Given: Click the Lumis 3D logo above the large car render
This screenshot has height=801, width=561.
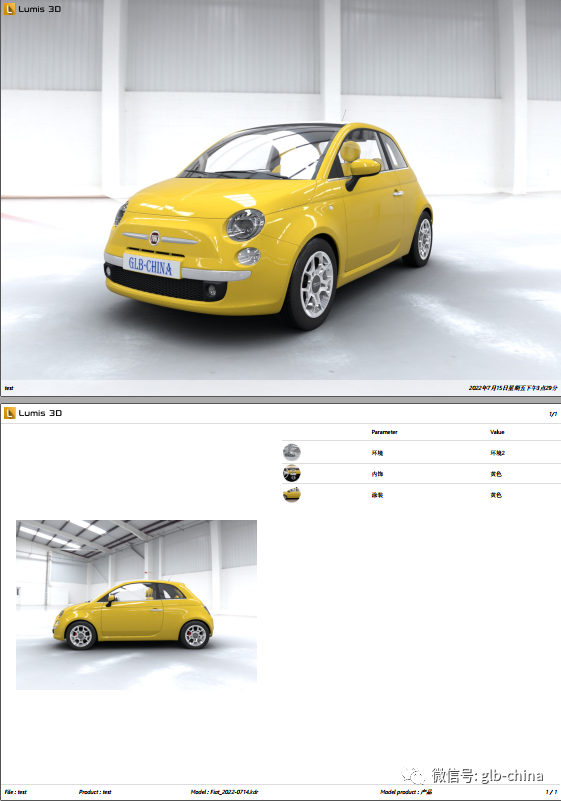Looking at the screenshot, I should coord(33,9).
